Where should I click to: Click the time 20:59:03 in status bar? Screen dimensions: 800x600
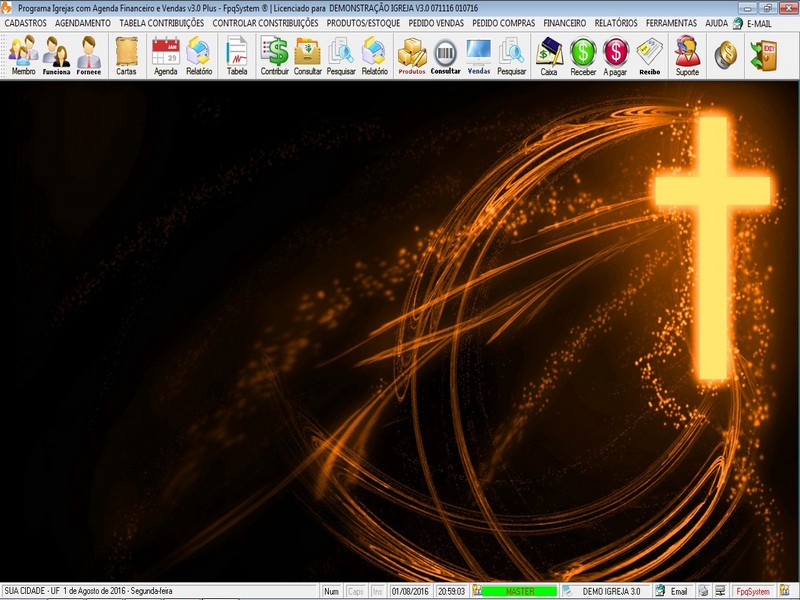point(451,591)
